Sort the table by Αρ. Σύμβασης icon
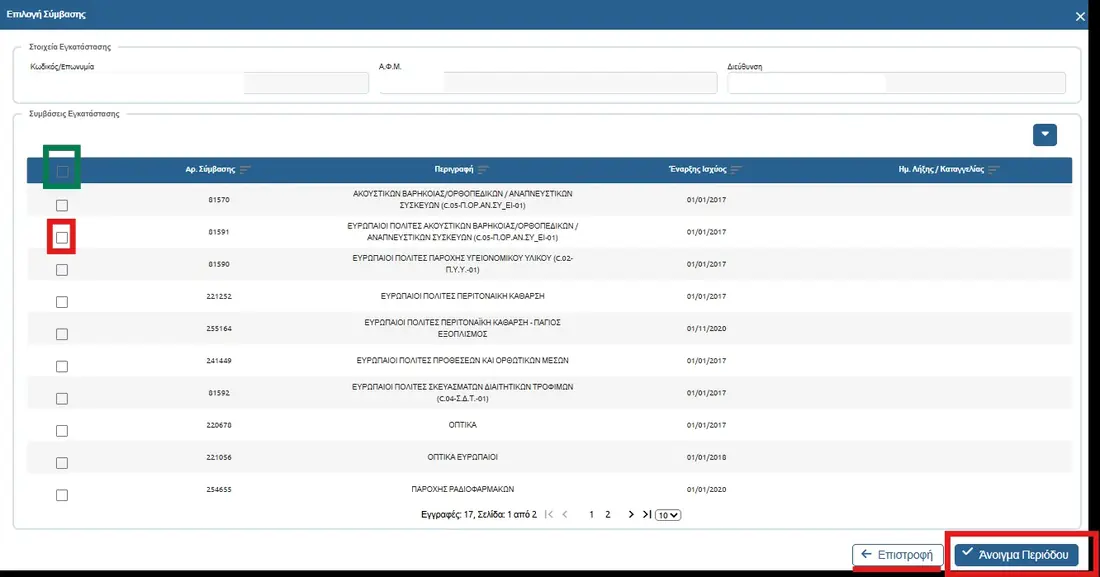1100x577 pixels. (x=245, y=170)
